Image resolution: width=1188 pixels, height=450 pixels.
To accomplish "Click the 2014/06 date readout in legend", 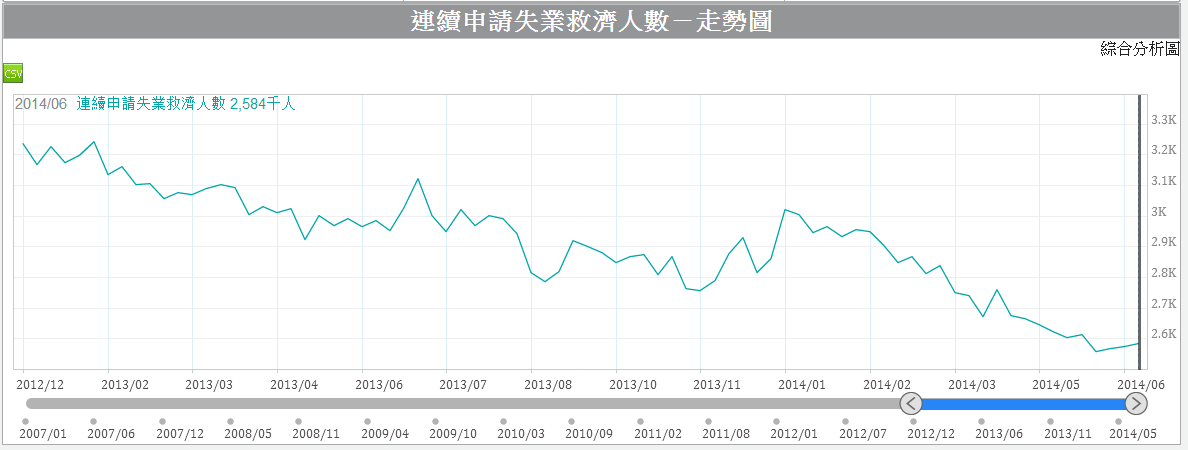I will pyautogui.click(x=42, y=105).
